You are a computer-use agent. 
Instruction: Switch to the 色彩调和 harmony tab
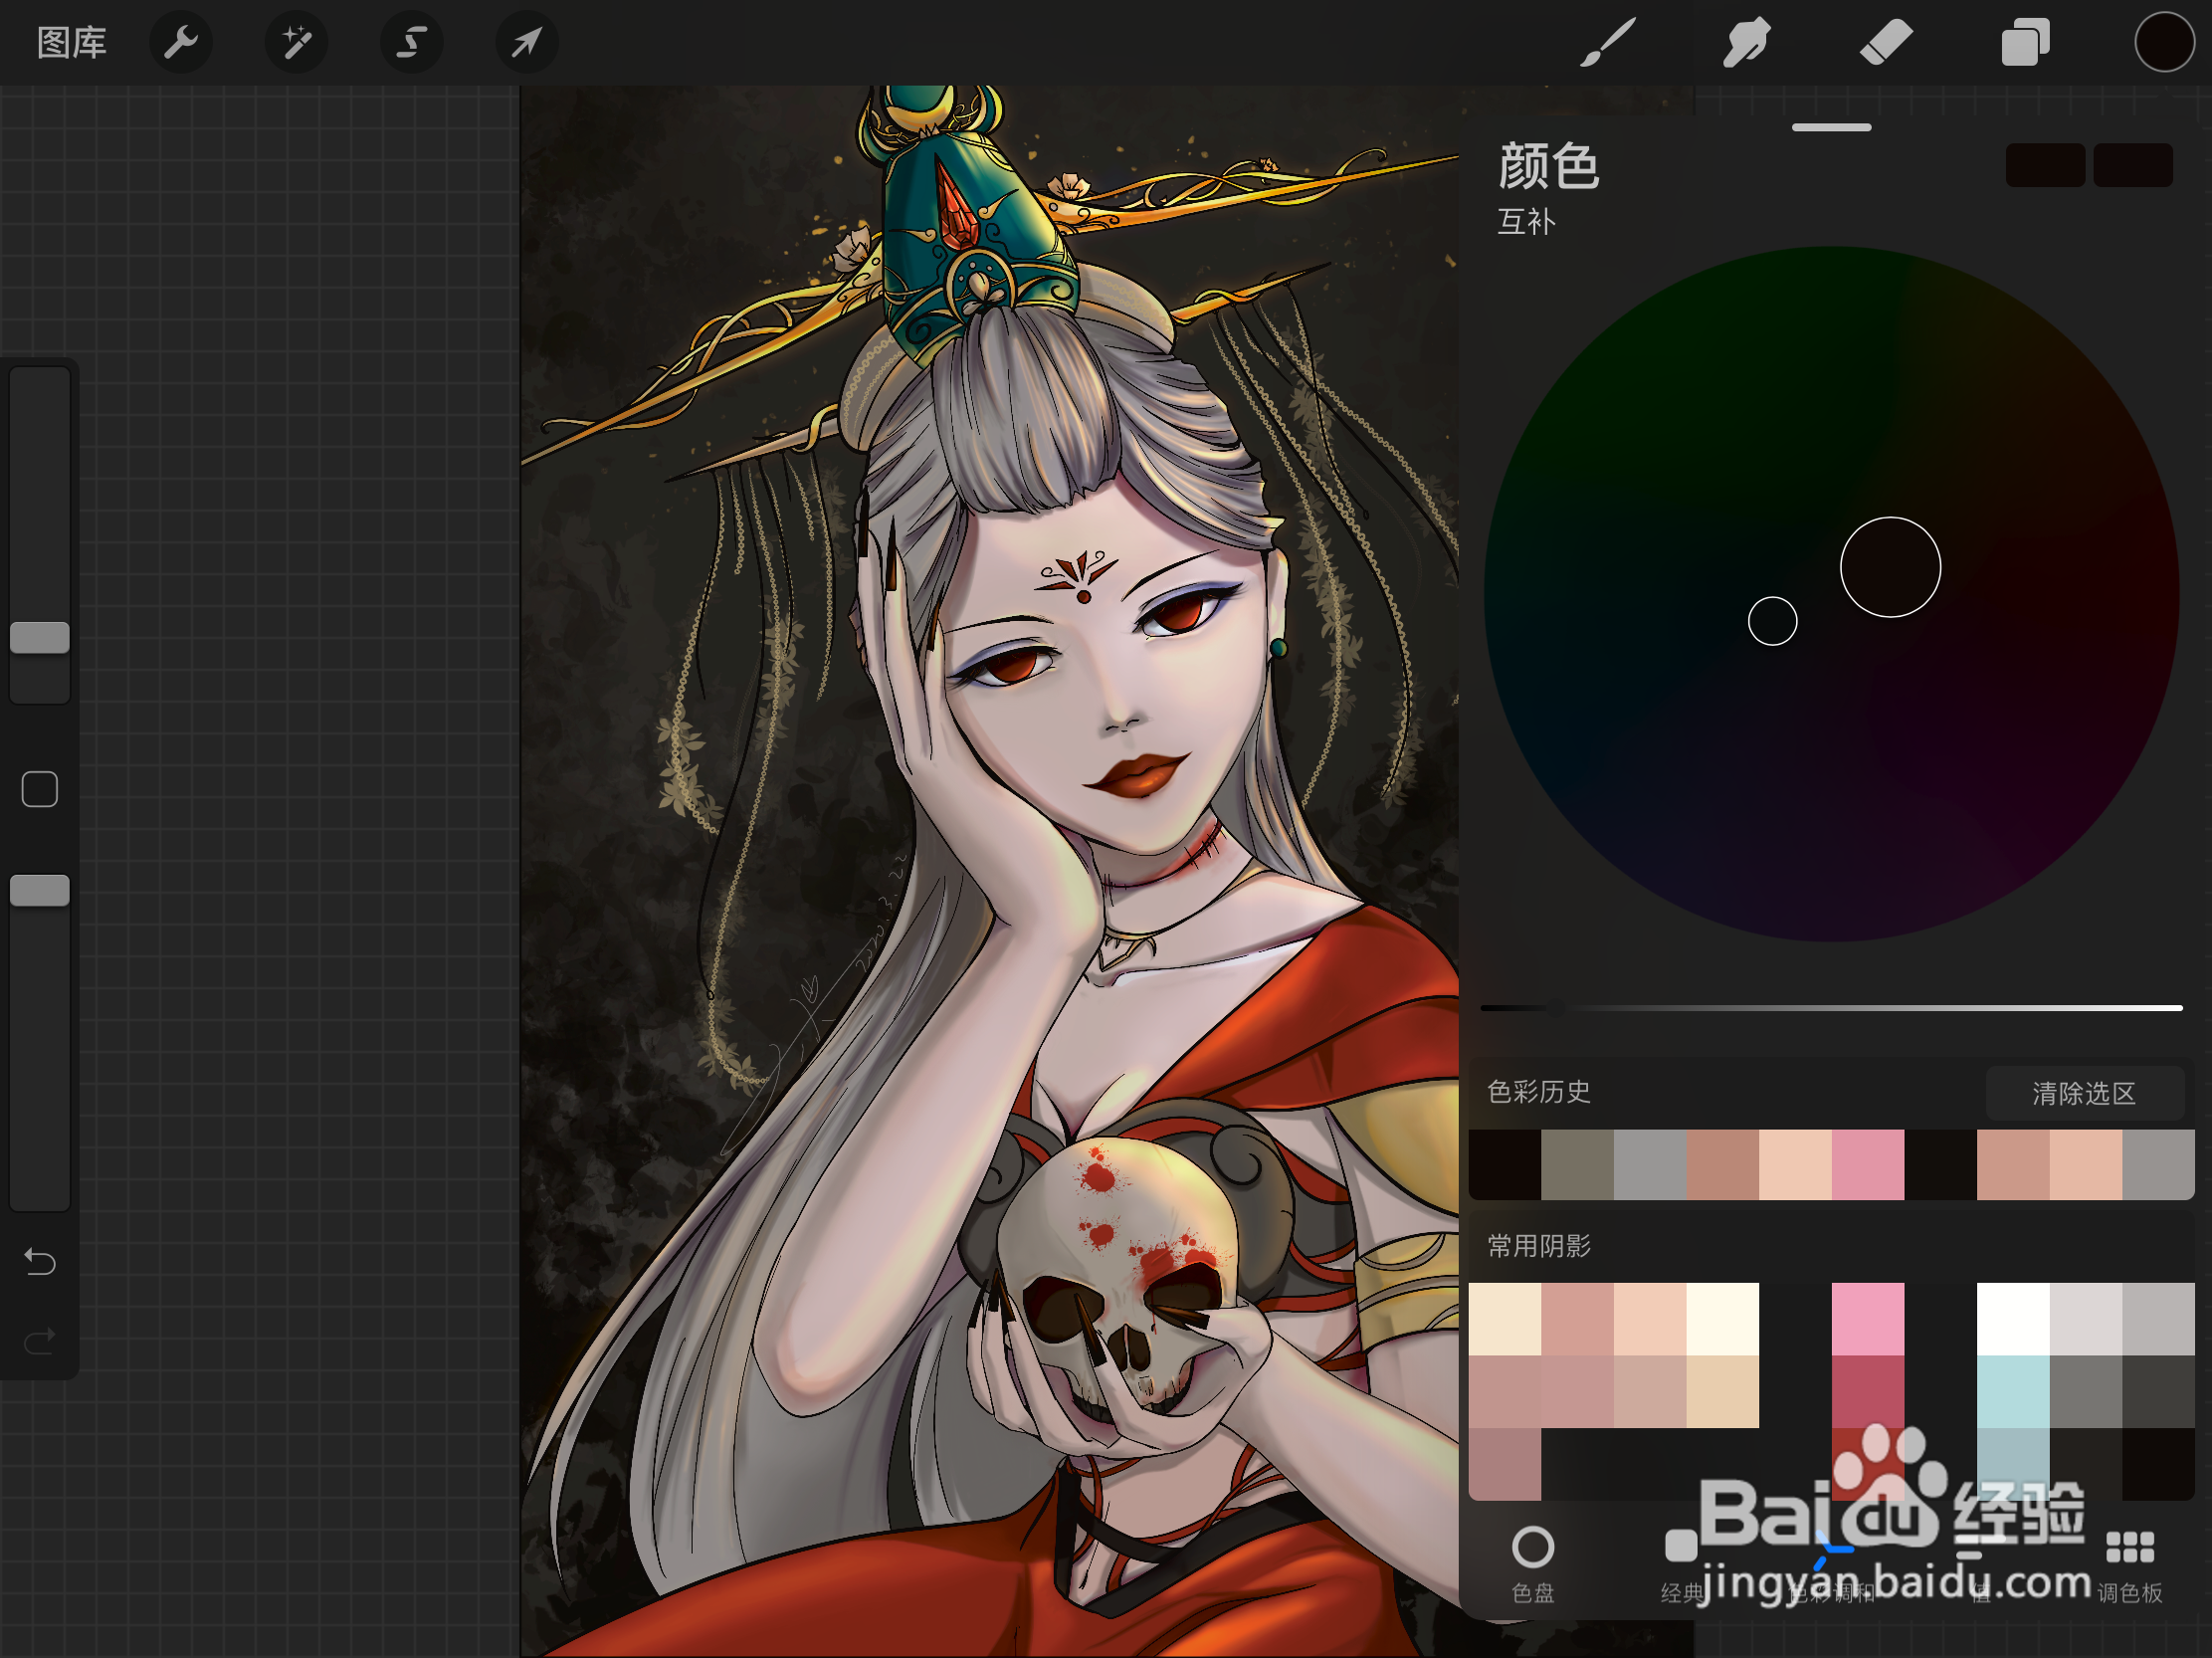click(x=1831, y=1564)
